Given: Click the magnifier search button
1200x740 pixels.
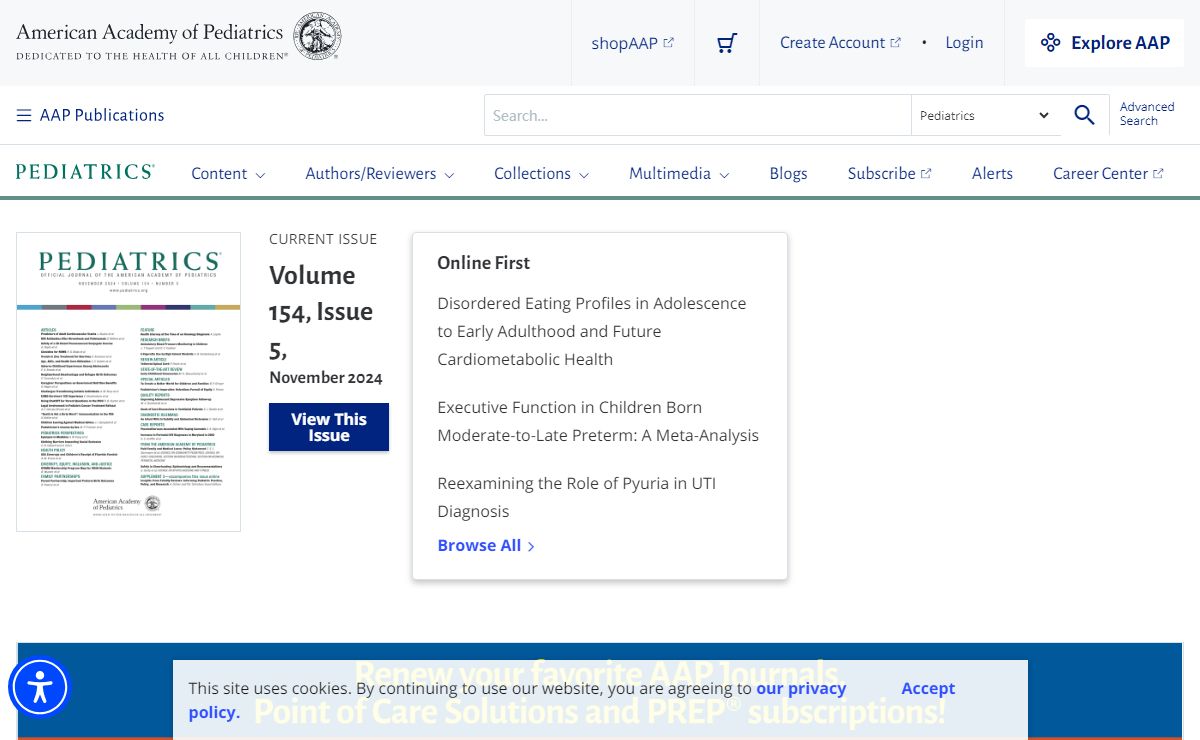Looking at the screenshot, I should [1084, 115].
